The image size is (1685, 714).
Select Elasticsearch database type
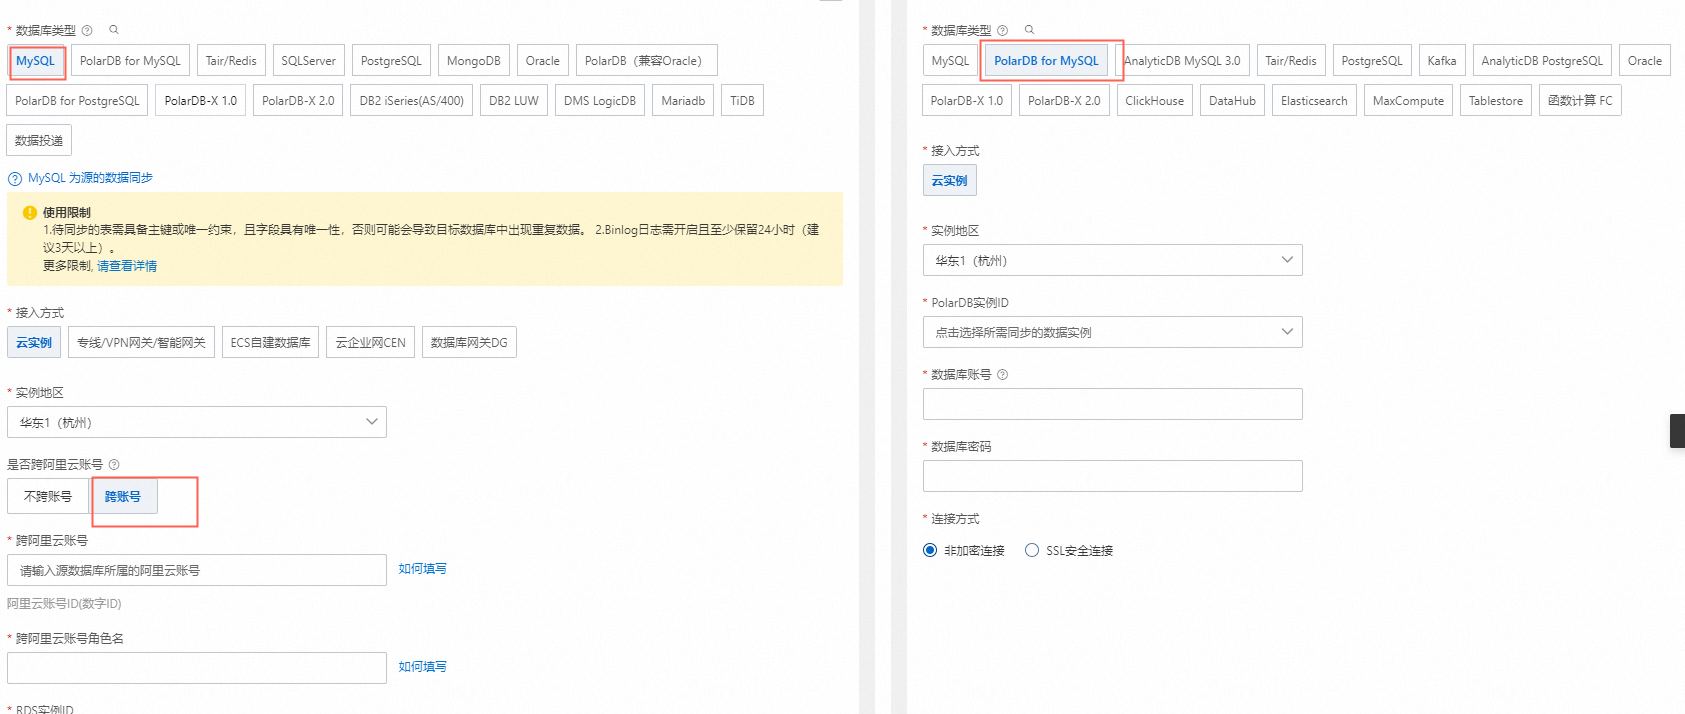[1314, 101]
